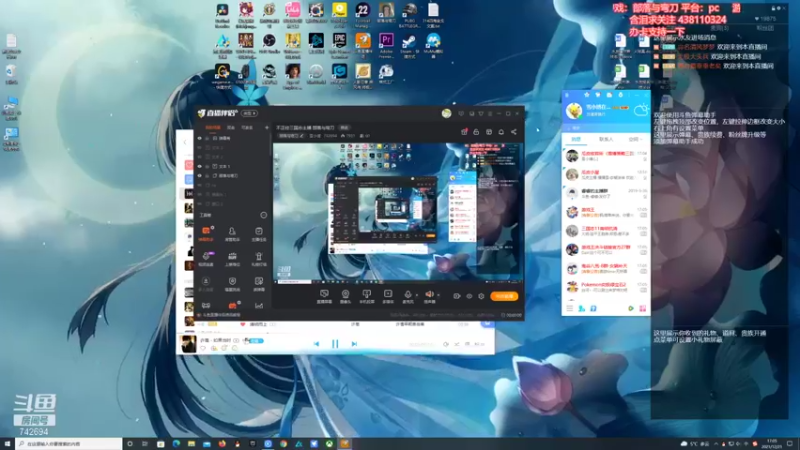Viewport: 800px width, 450px height.
Task: Expand speaker options arrow in bottom toolbar
Action: pyautogui.click(x=438, y=295)
